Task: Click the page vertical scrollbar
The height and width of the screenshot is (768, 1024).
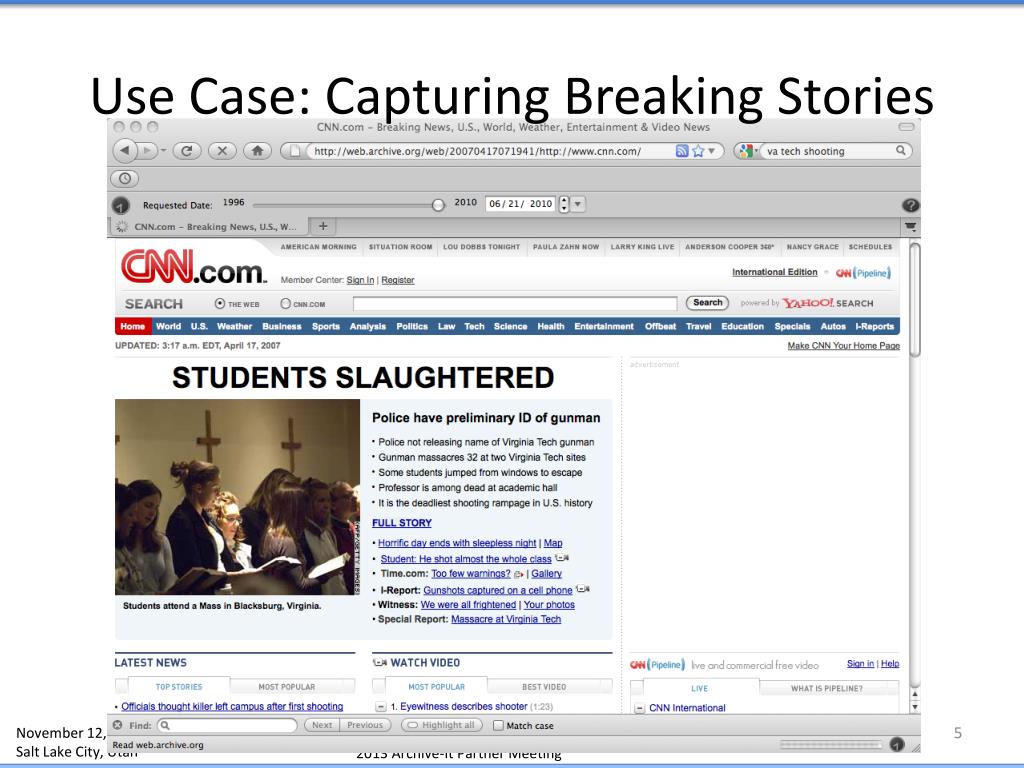Action: [x=915, y=300]
